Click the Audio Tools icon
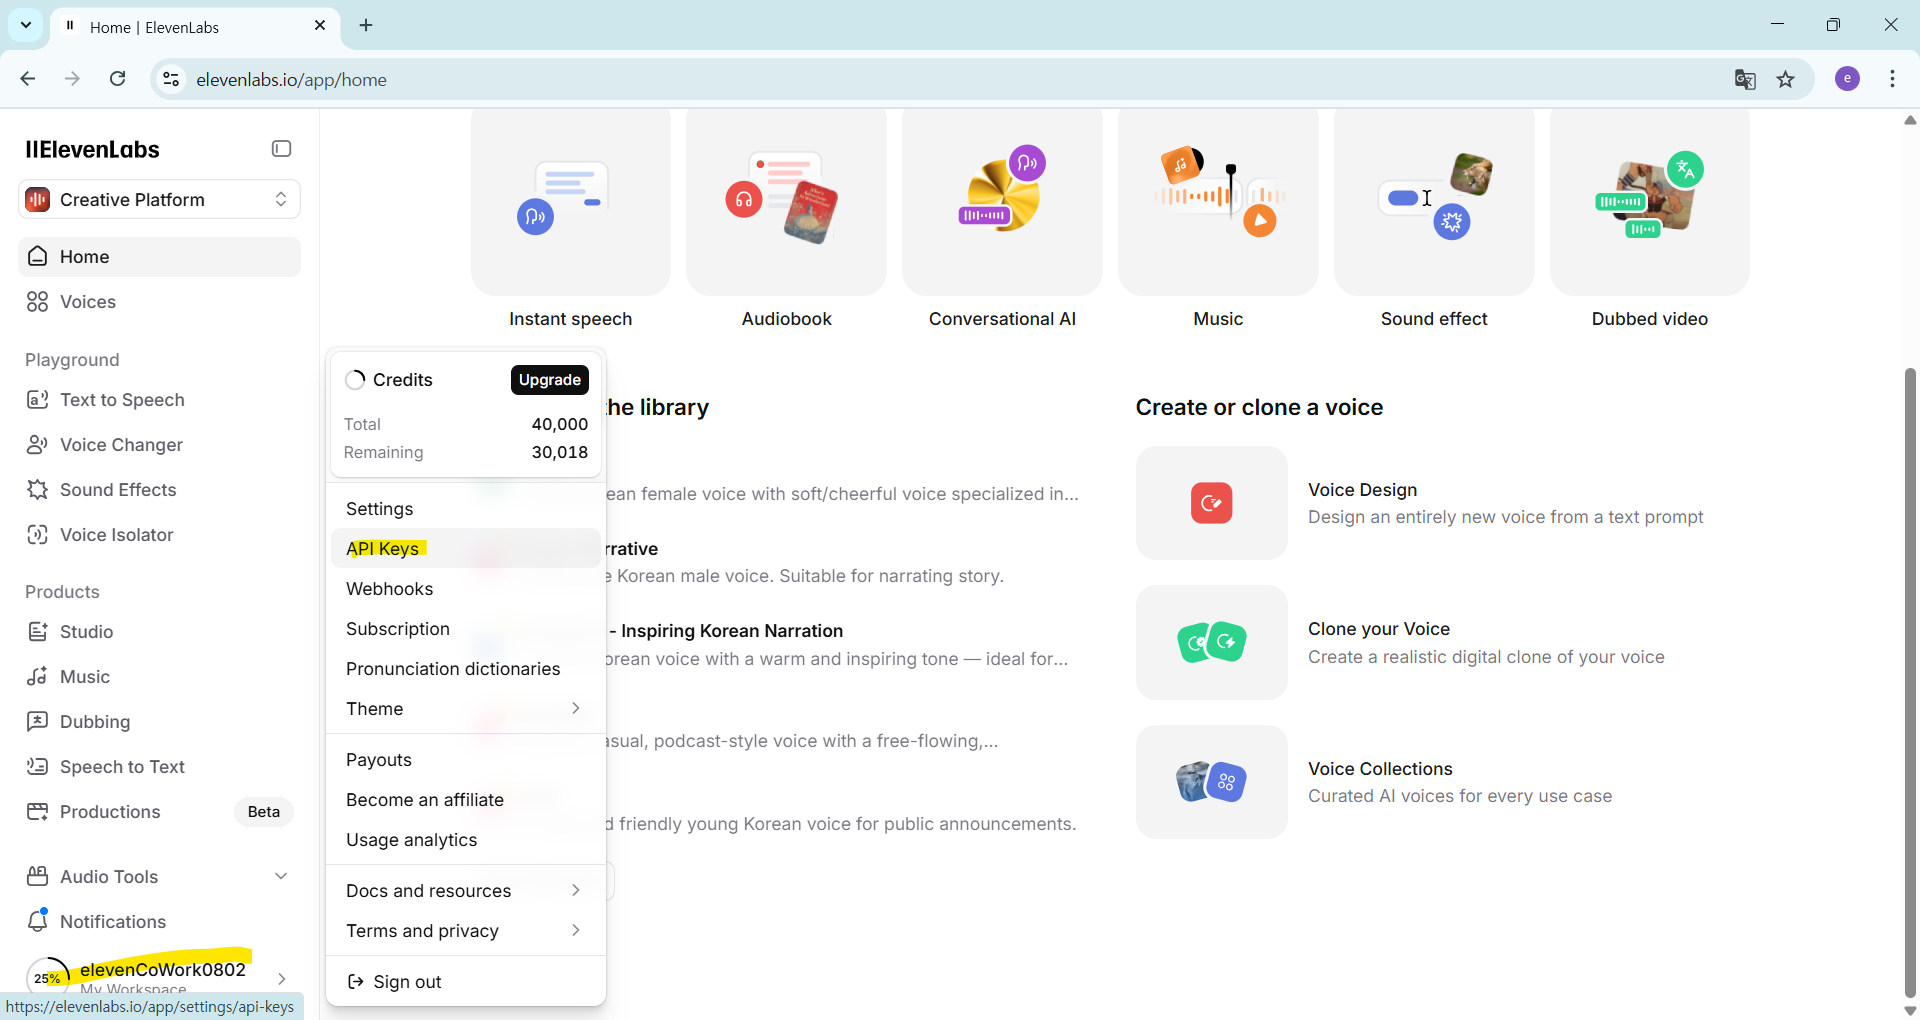The height and width of the screenshot is (1020, 1920). coord(38,877)
